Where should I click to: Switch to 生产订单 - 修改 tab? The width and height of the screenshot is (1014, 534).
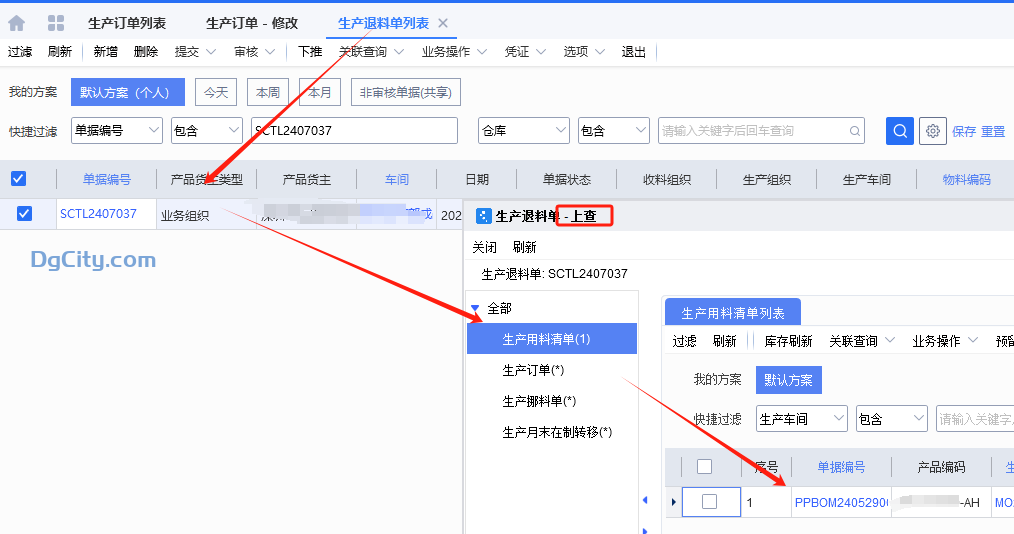click(252, 23)
